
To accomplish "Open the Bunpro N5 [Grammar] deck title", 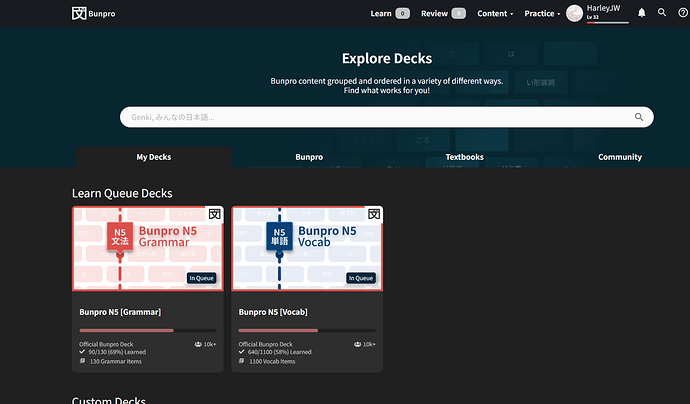I will click(x=120, y=312).
